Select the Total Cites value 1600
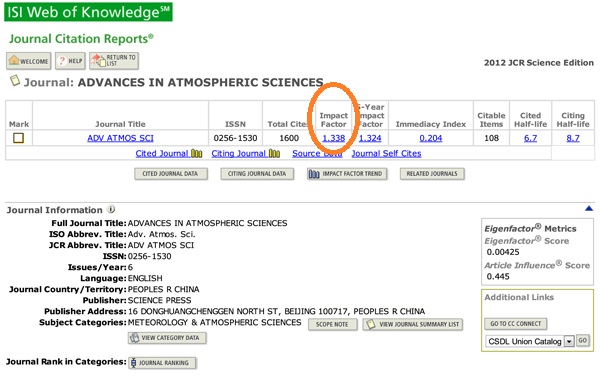The height and width of the screenshot is (389, 600). 289,138
